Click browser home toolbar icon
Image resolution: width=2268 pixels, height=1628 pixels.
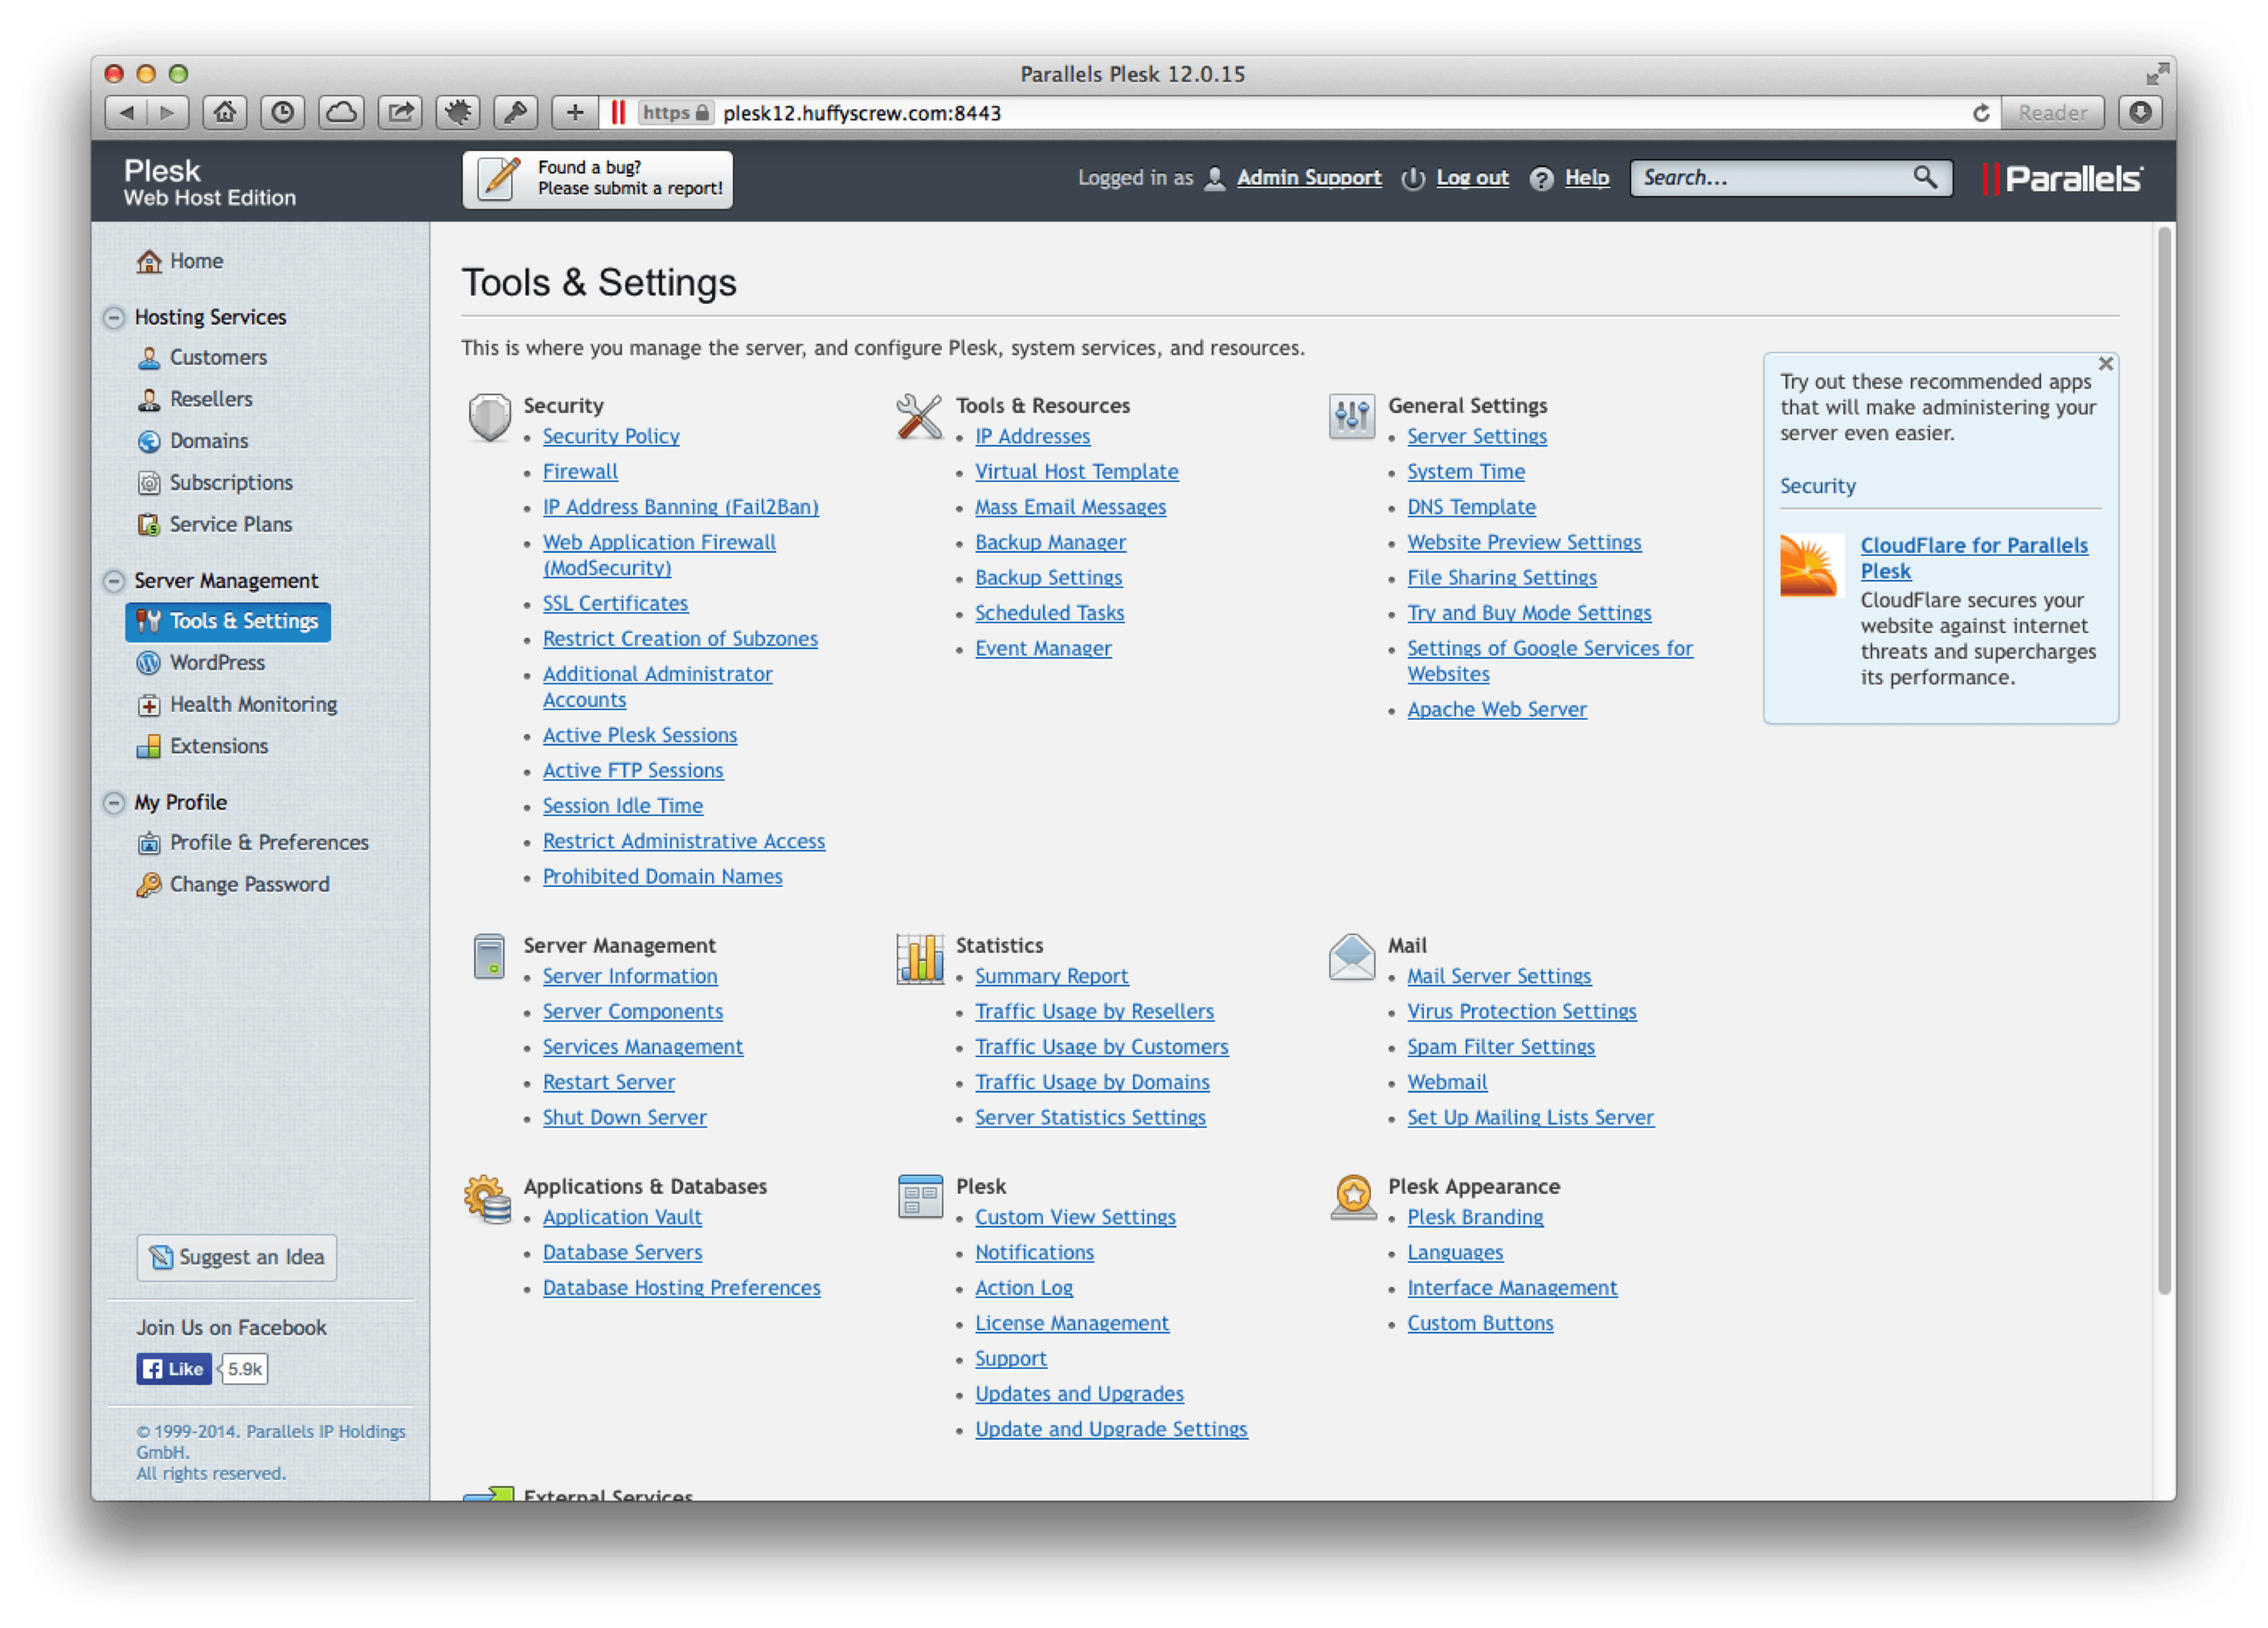[x=225, y=113]
